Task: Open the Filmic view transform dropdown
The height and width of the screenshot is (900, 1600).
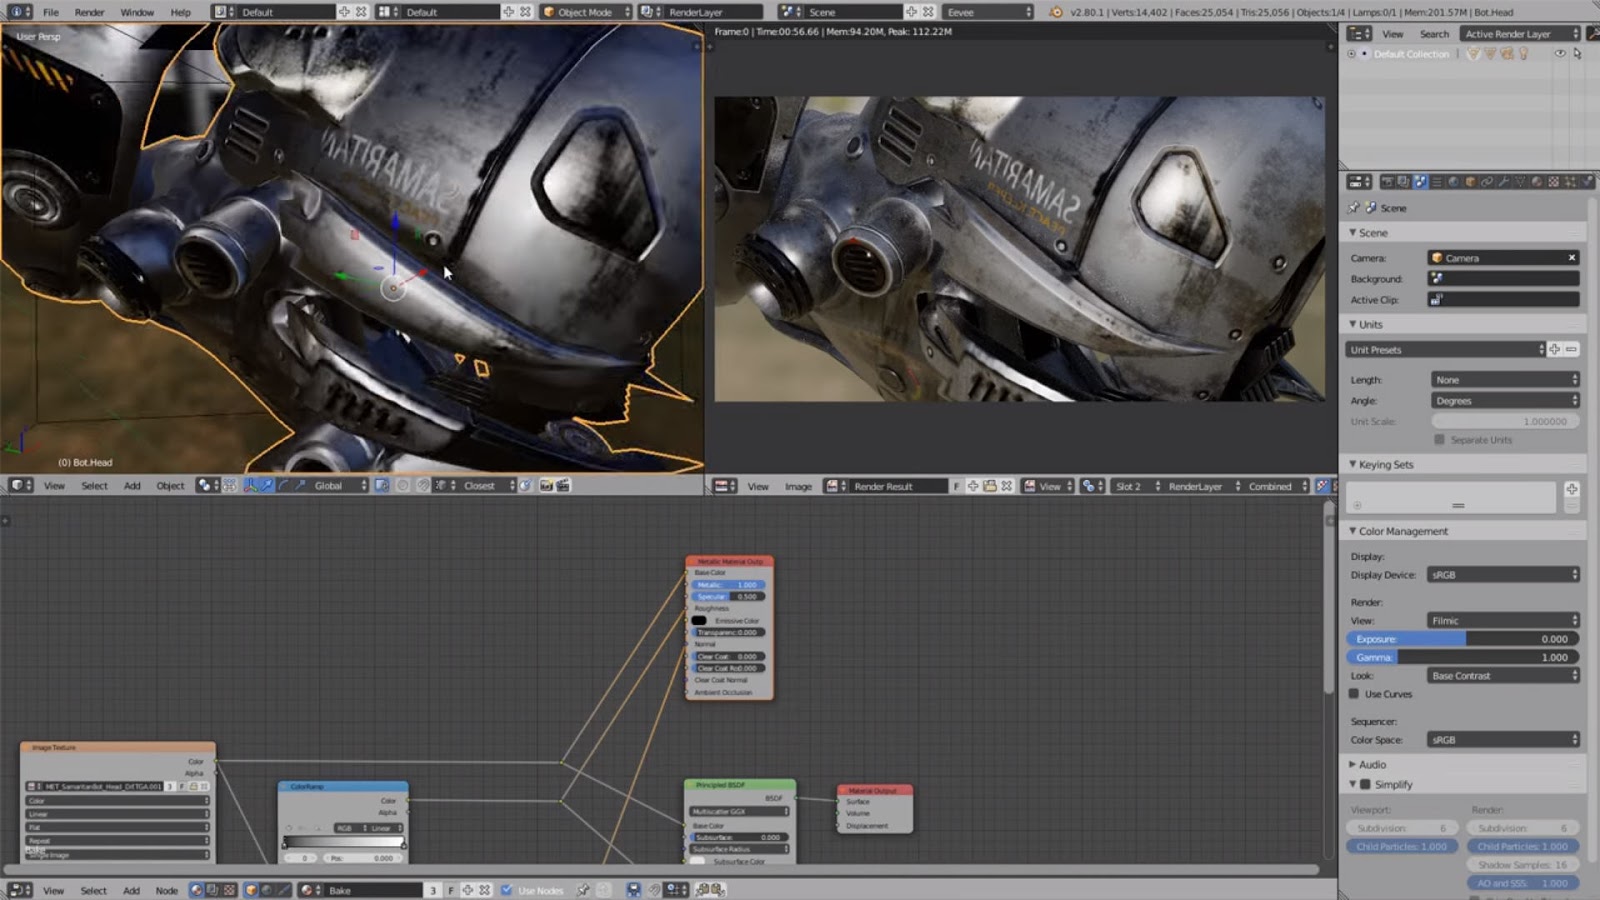Action: 1503,620
